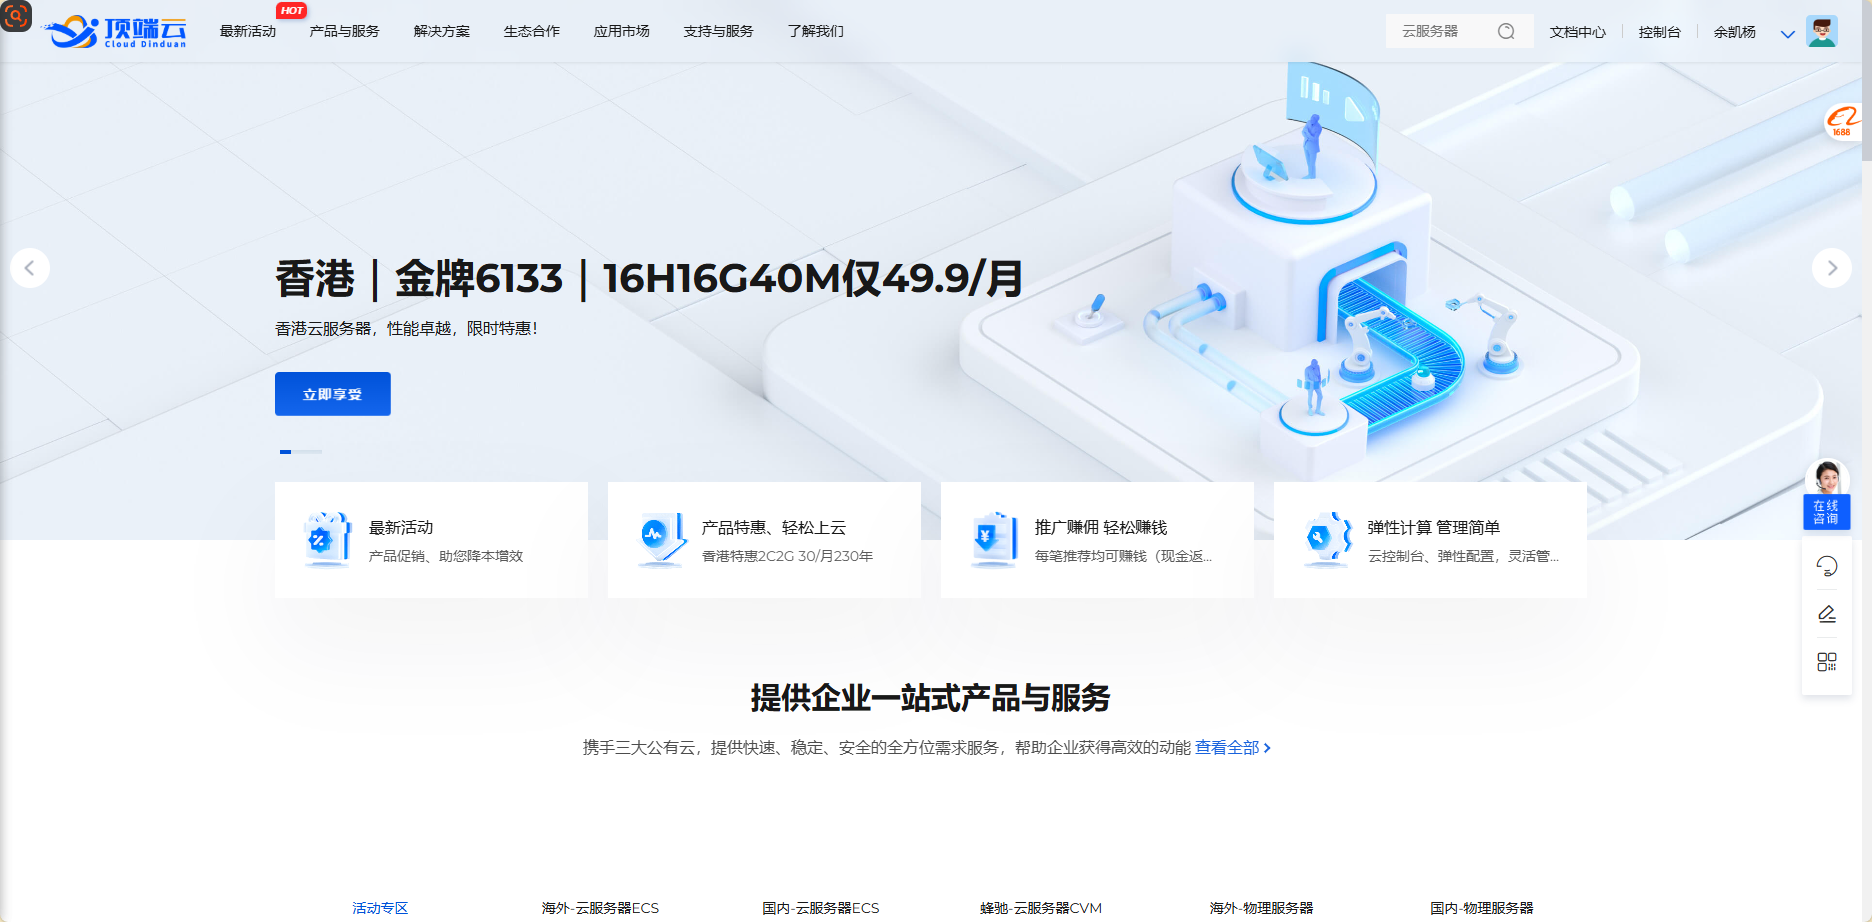Open the 1688 floating badge
Screen dimensions: 1872x922
tap(1841, 122)
